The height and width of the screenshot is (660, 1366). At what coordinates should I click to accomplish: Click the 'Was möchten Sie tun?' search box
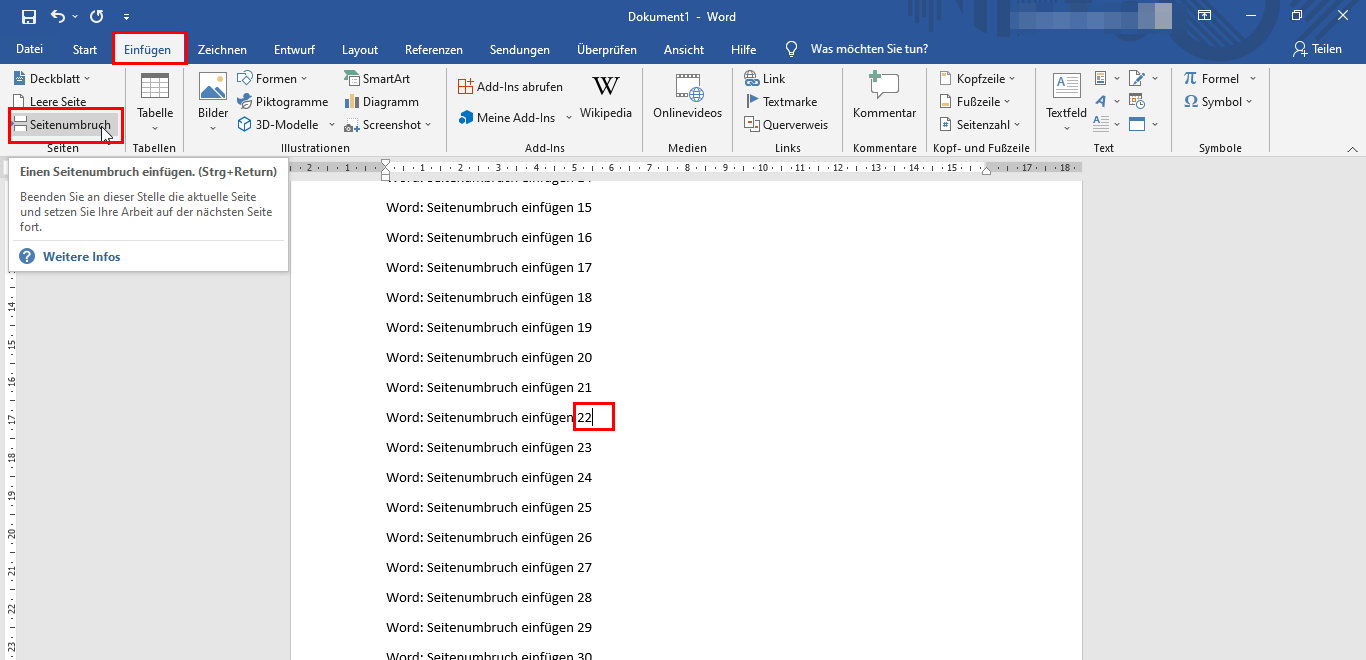(868, 49)
